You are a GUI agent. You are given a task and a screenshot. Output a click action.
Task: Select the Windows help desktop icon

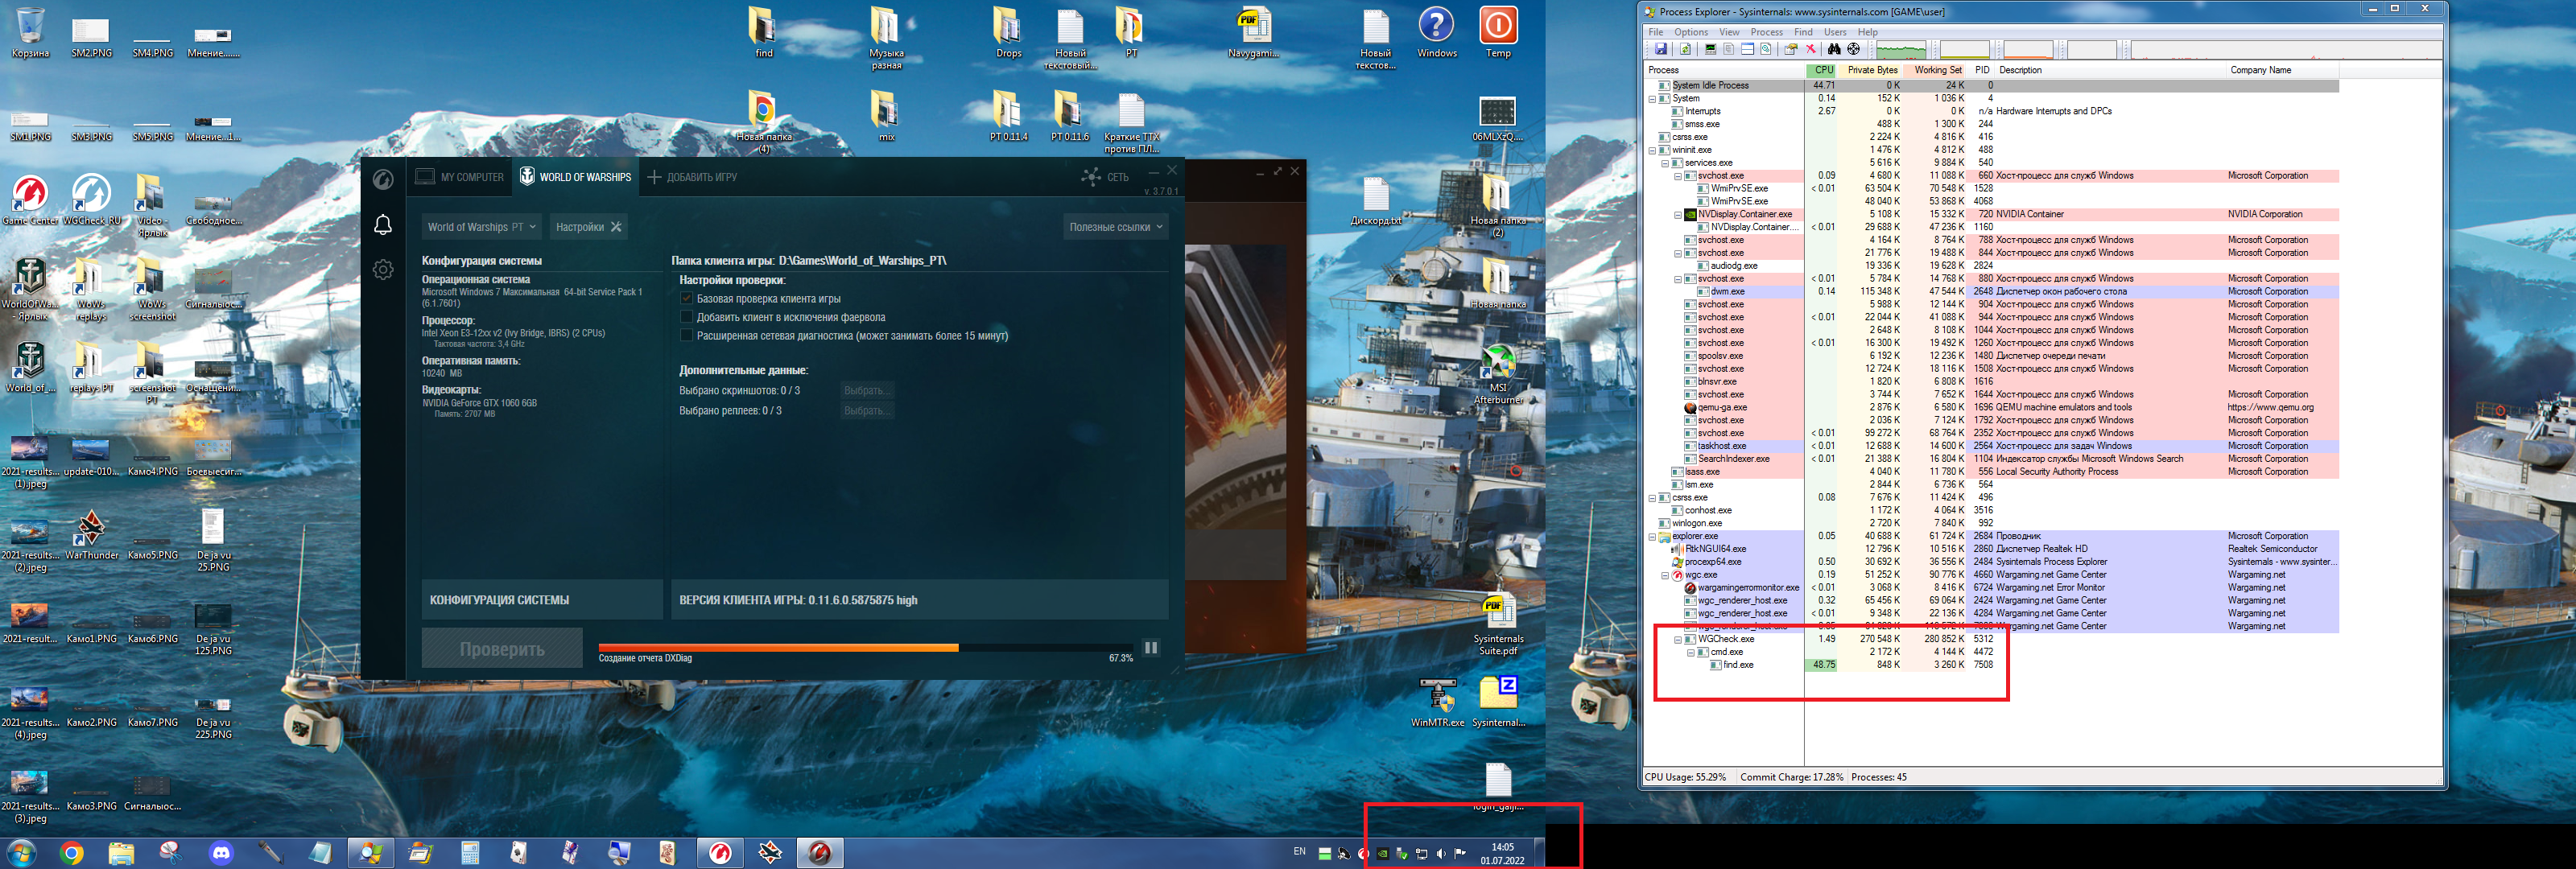point(1436,32)
